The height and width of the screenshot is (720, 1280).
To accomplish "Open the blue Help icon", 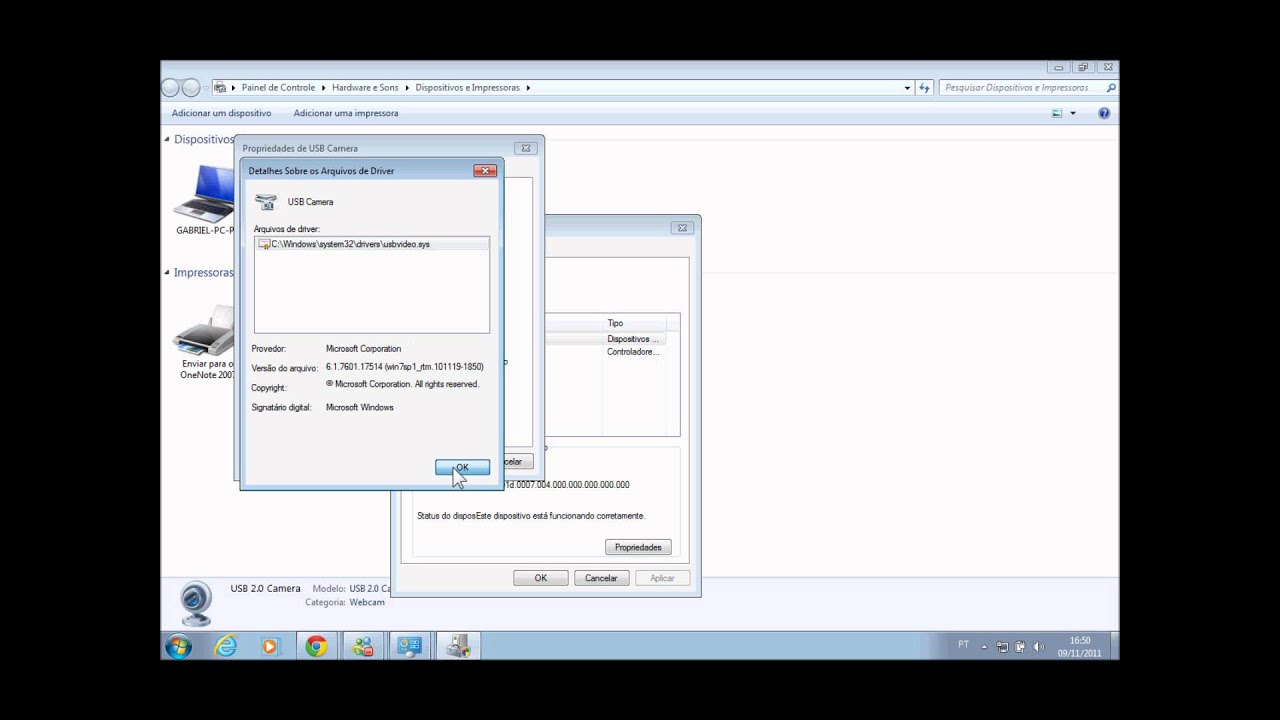I will pos(1104,113).
